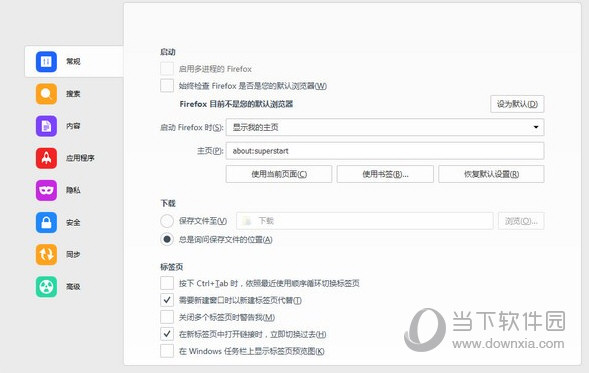Click the blue 安全 lock sidebar icon
The image size is (589, 373).
(x=46, y=222)
